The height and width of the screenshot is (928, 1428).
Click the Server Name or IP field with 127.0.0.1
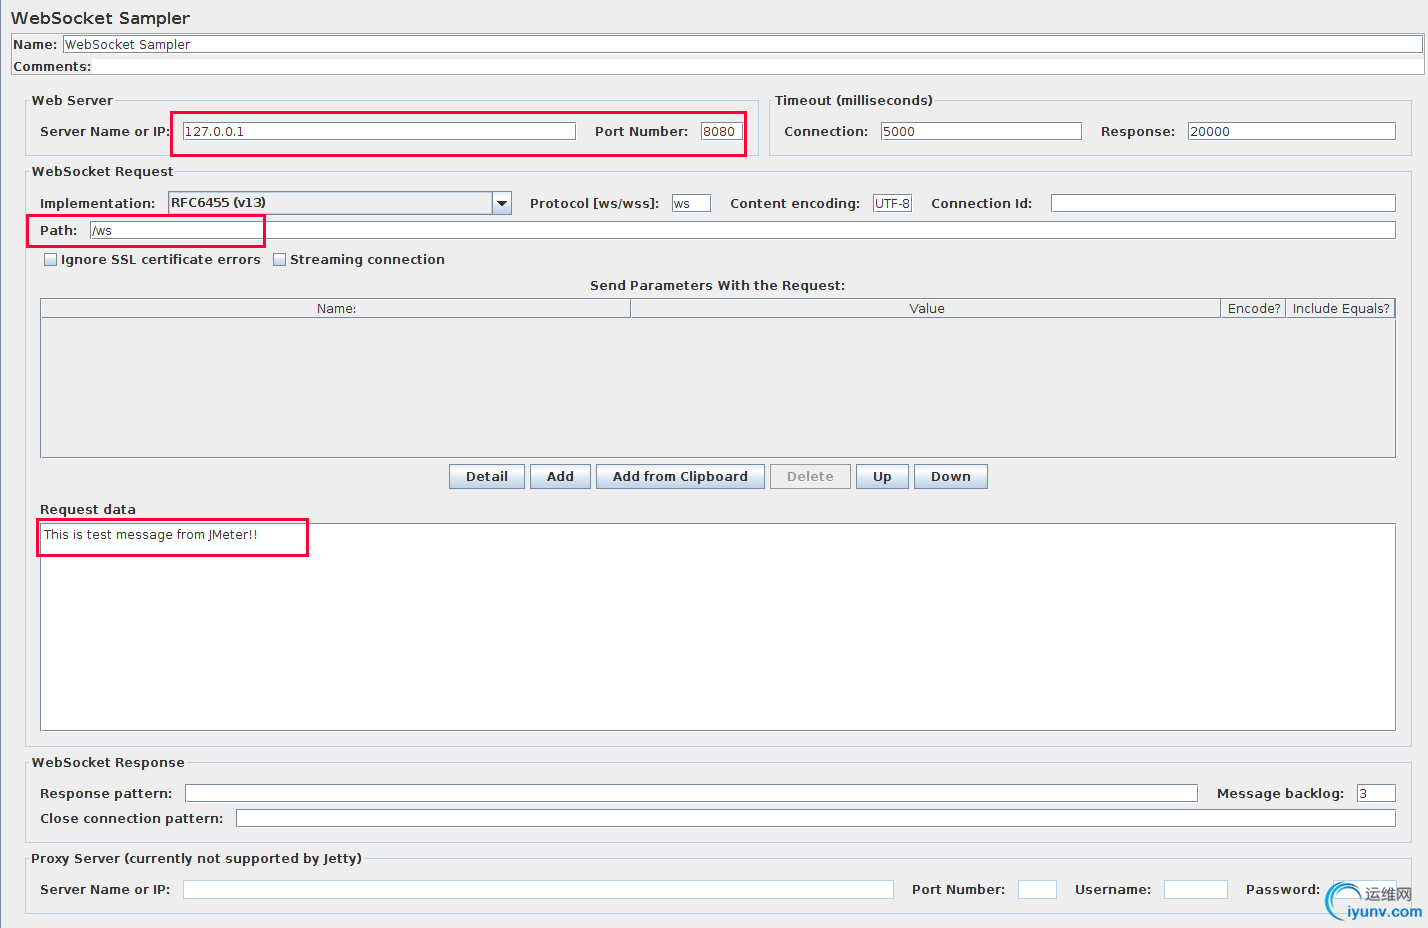click(379, 131)
